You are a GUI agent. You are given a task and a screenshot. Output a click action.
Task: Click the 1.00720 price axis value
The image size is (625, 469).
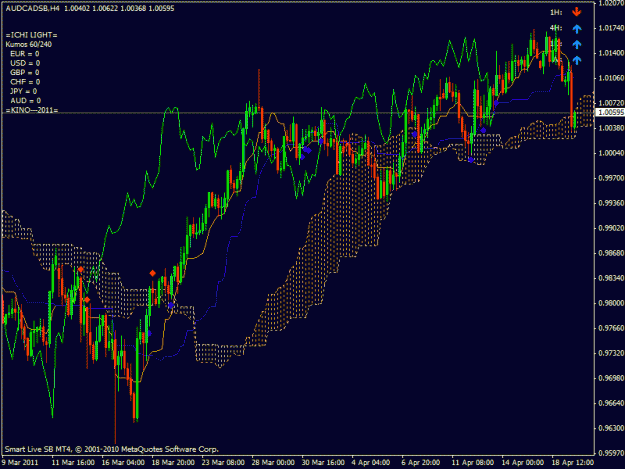(x=611, y=103)
